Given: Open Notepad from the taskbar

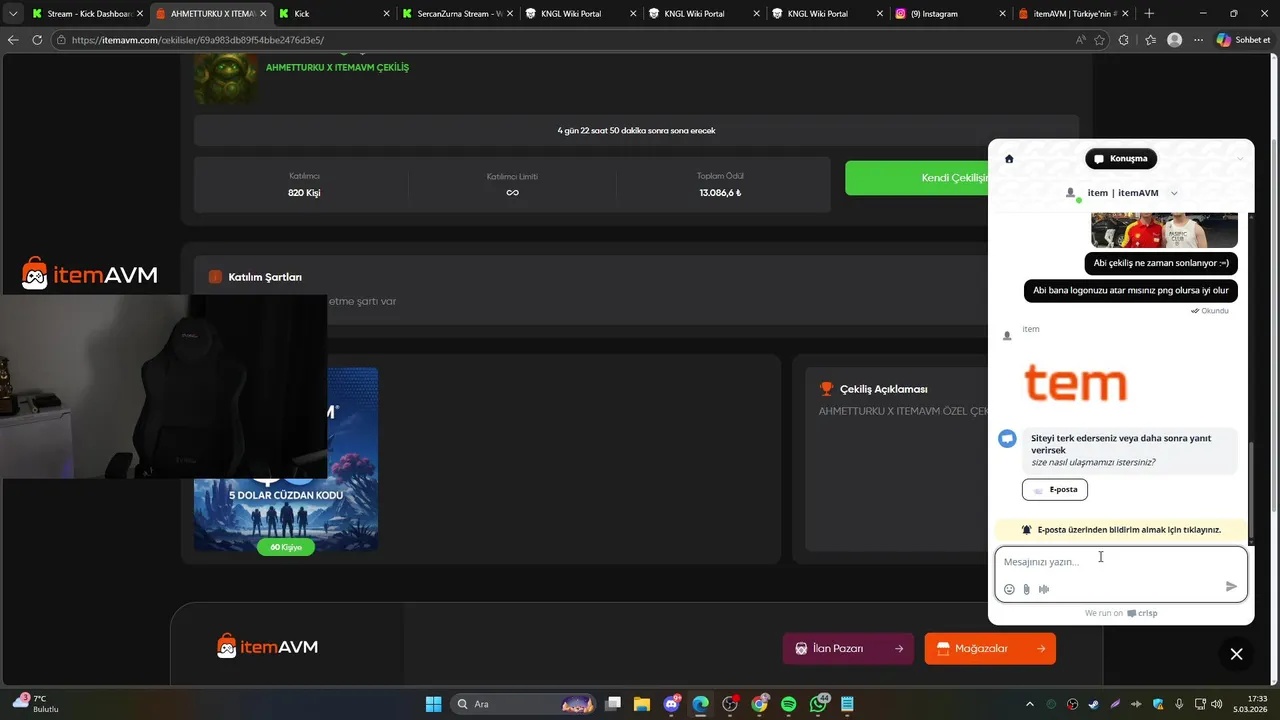Looking at the screenshot, I should (847, 704).
